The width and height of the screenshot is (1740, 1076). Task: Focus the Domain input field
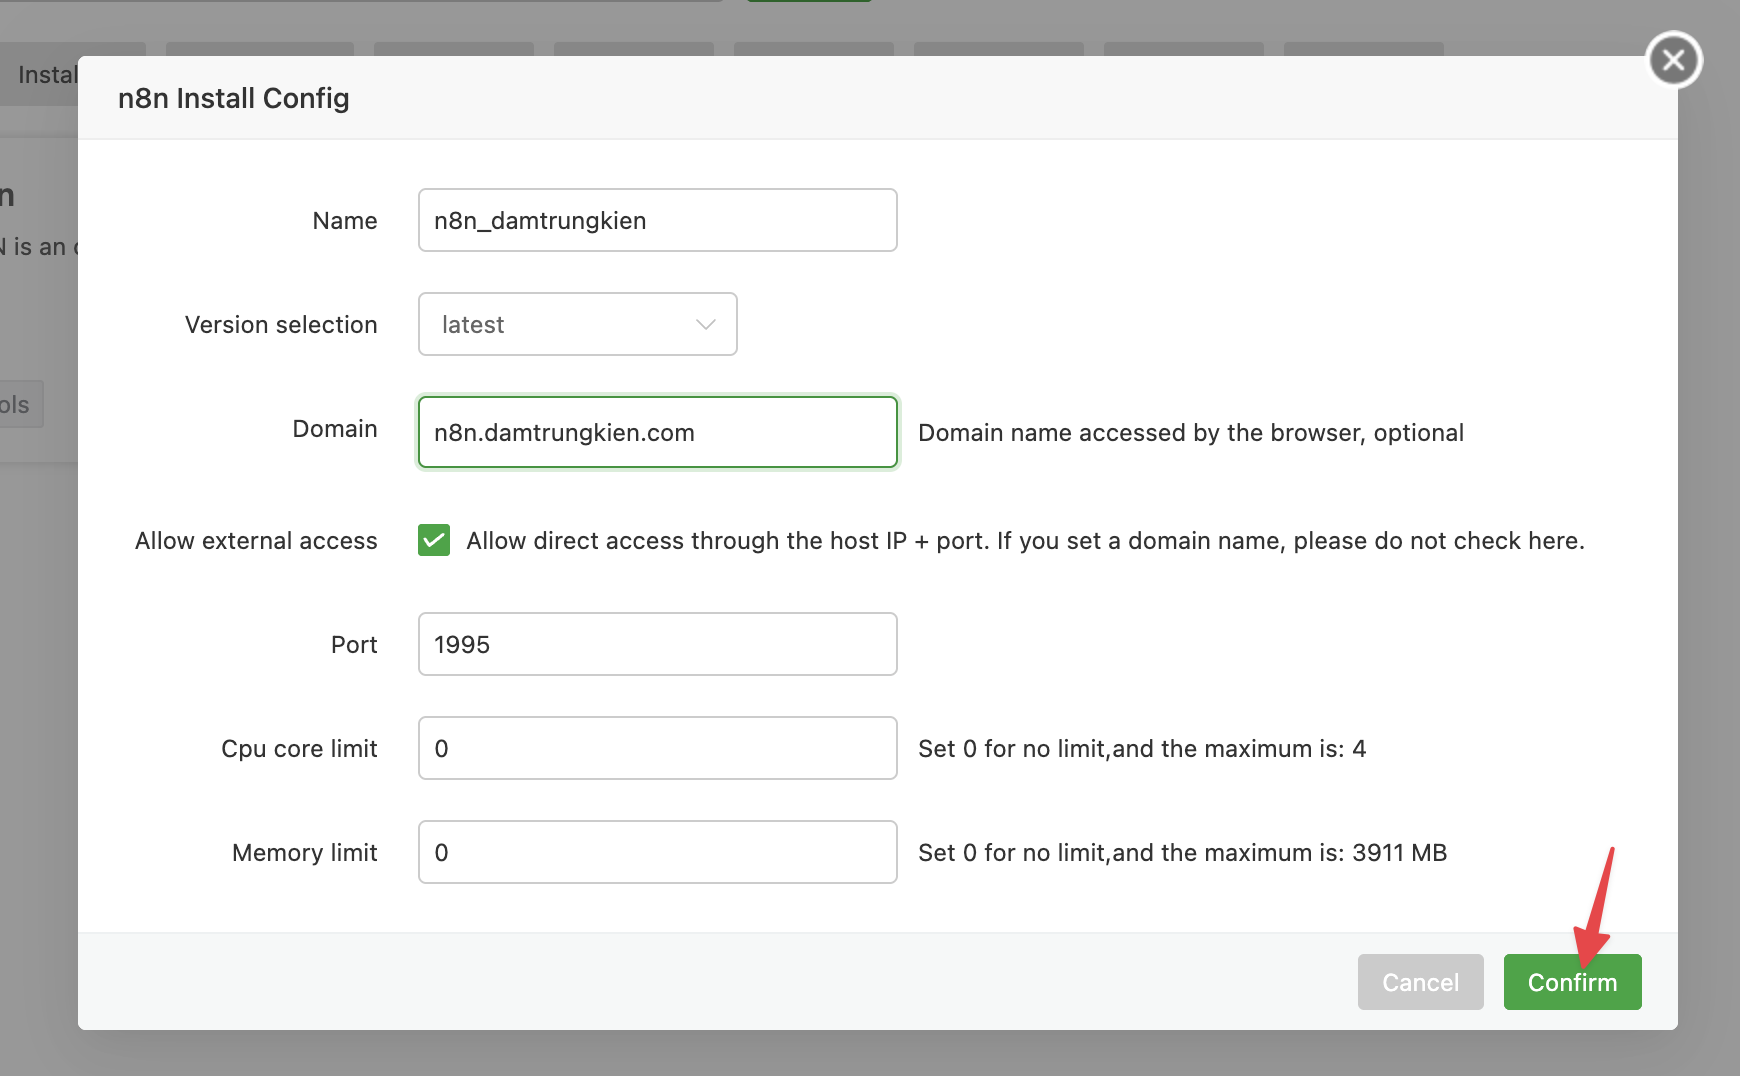point(658,432)
